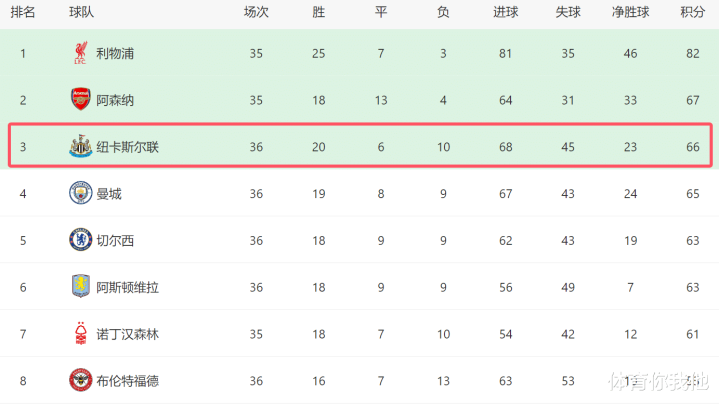Screen dimensions: 719x404
Task: Click the Chelsea club crest icon
Action: tap(81, 240)
